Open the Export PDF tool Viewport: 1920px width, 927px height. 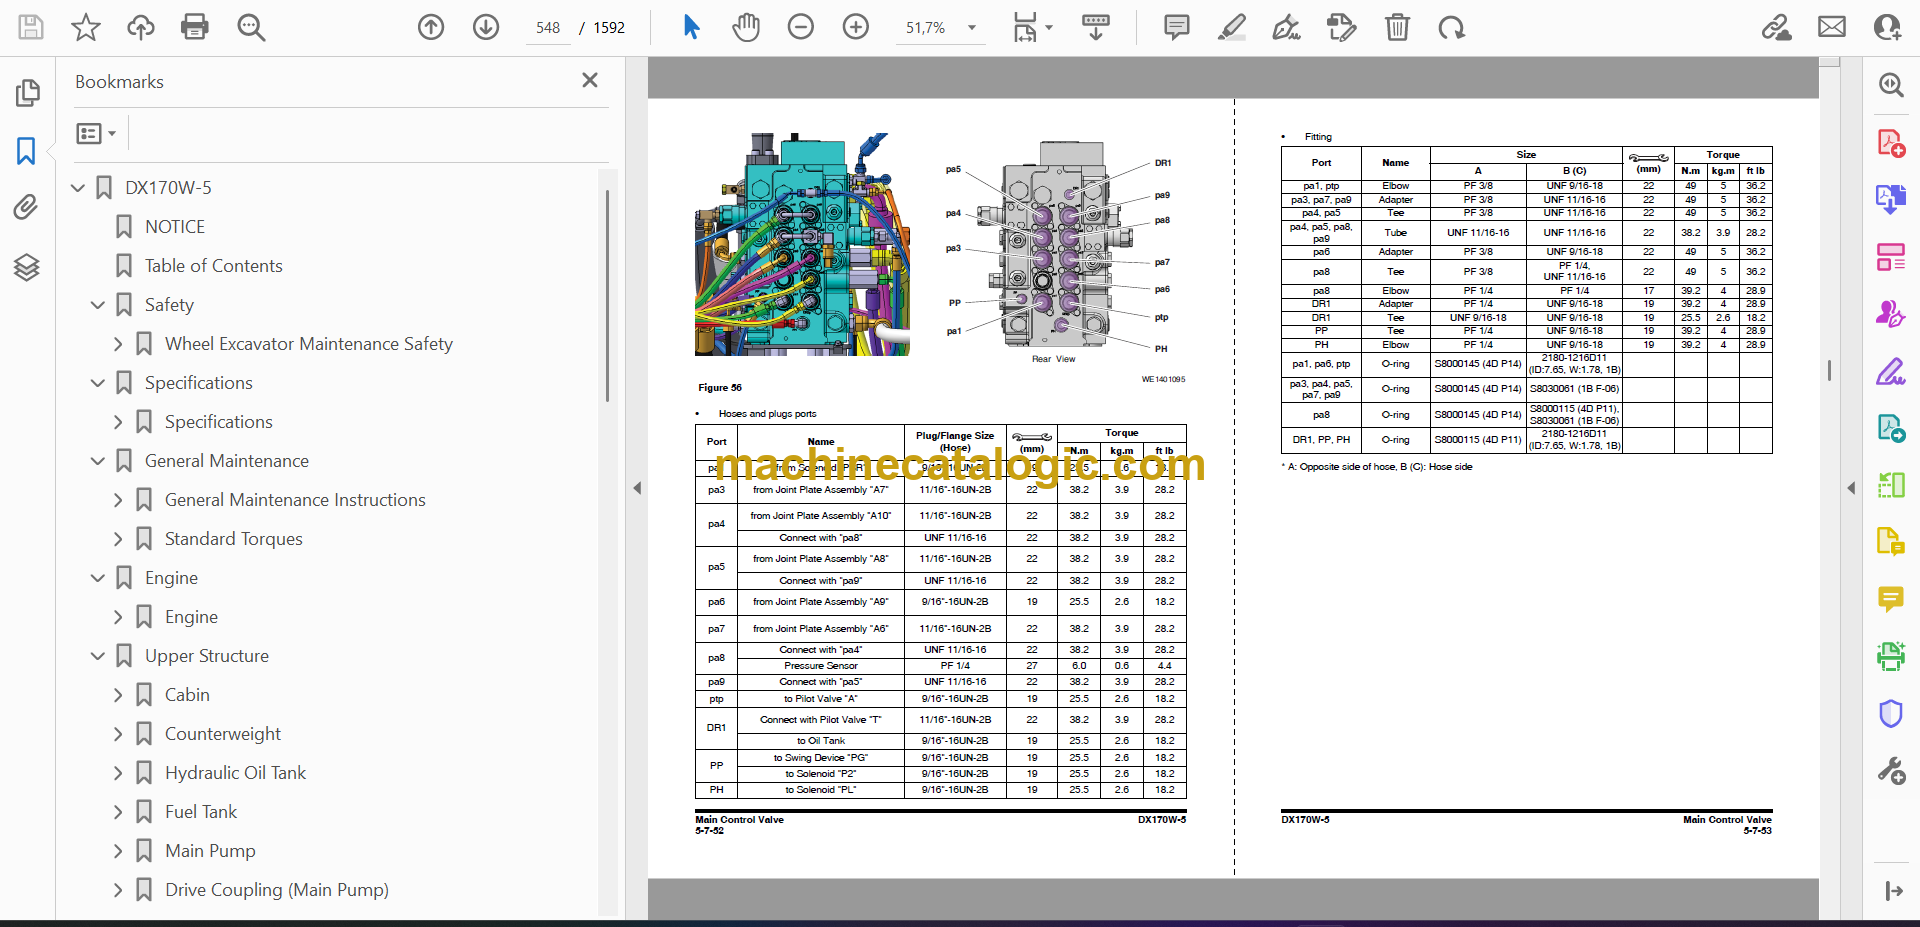(1890, 199)
